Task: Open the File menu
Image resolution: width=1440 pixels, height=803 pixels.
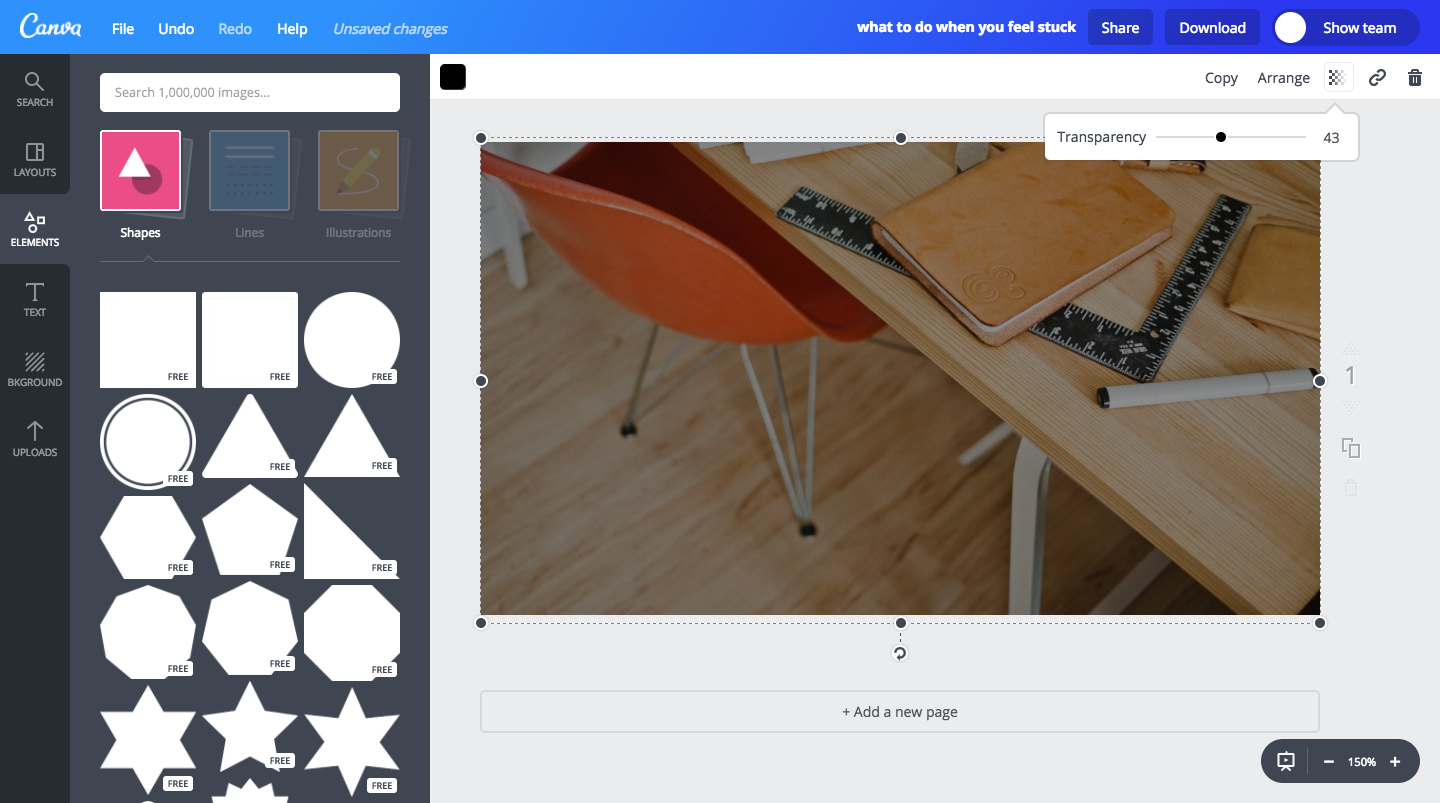Action: tap(123, 28)
